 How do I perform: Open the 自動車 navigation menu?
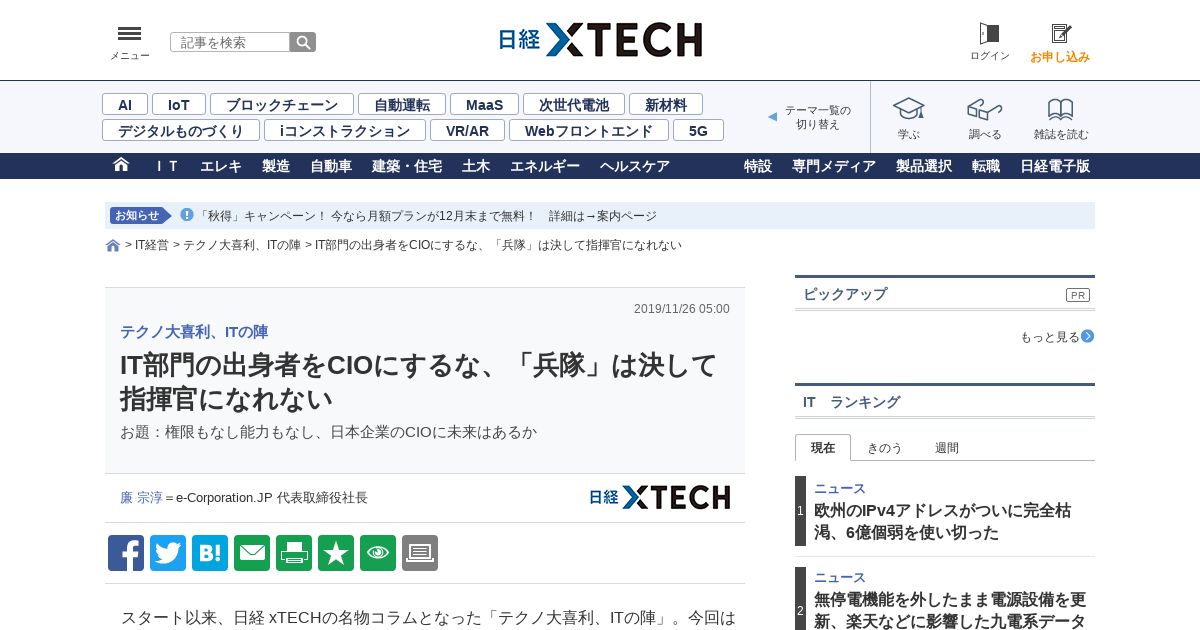[331, 166]
